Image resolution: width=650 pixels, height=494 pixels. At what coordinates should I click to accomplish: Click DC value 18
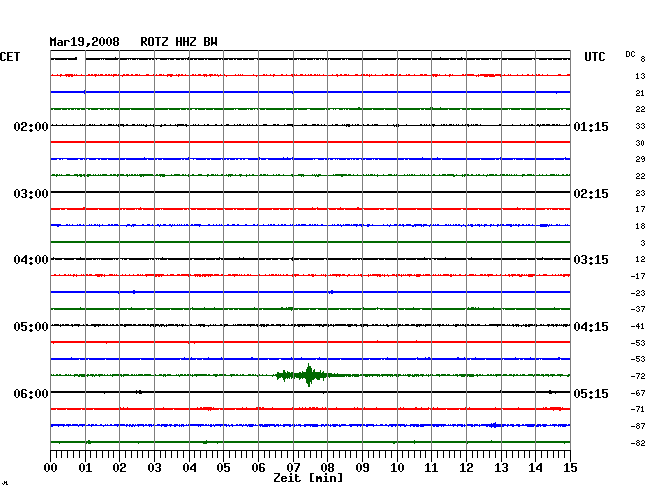[x=640, y=226]
